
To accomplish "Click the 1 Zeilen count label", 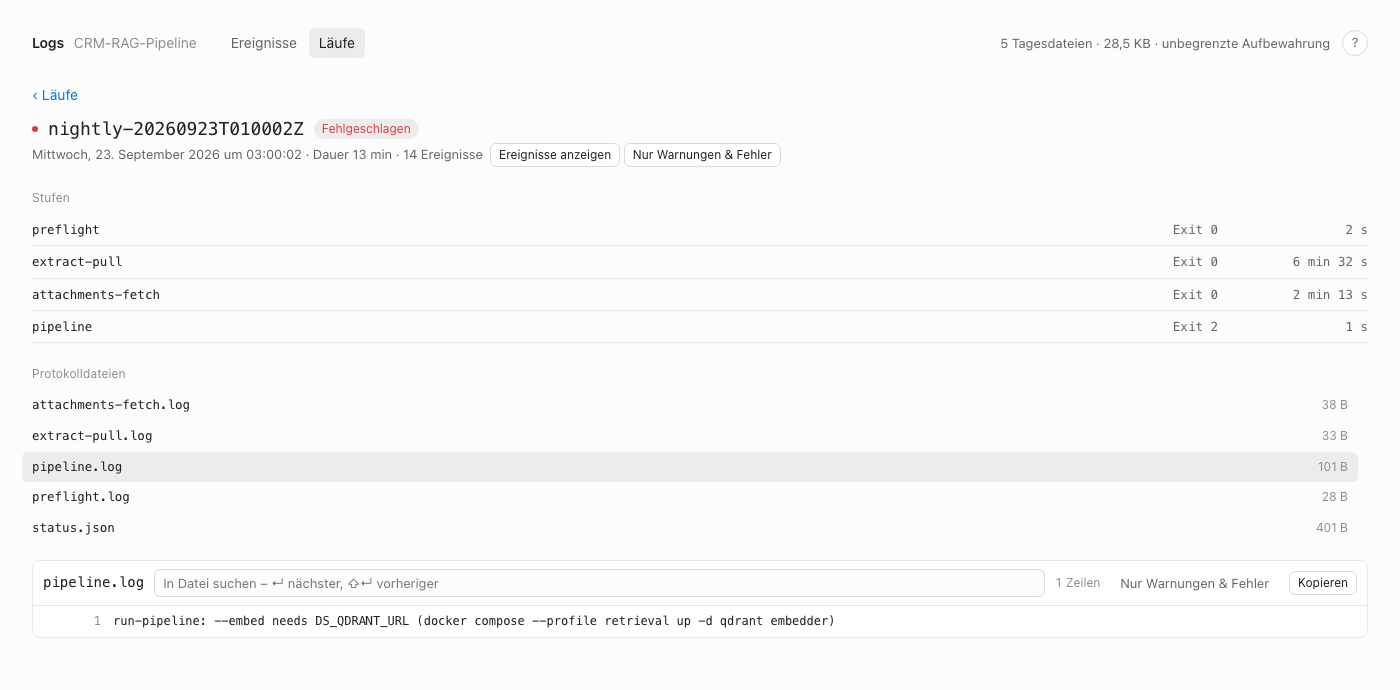I will click(1078, 583).
